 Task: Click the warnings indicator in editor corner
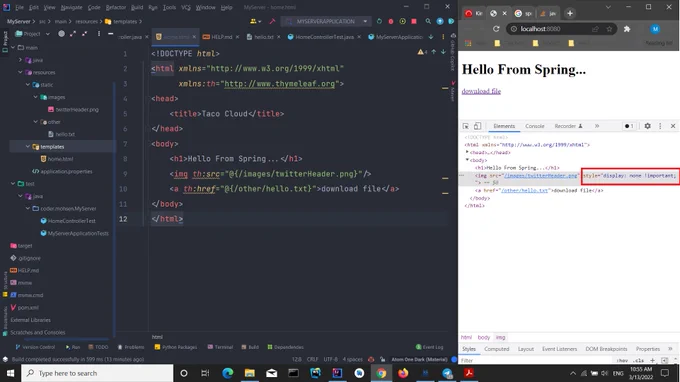pos(422,52)
